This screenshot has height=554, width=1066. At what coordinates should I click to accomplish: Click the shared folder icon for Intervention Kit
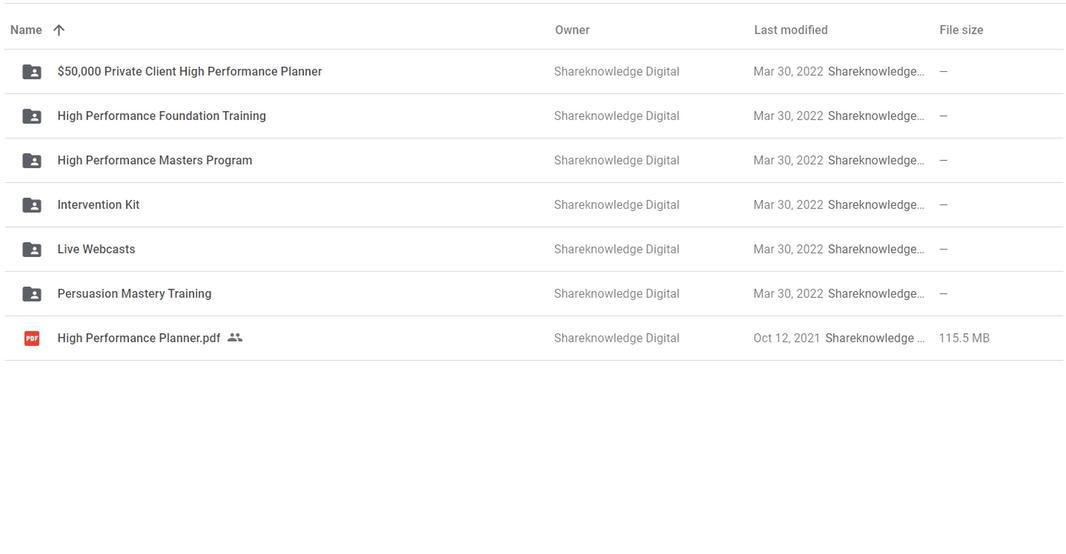[x=32, y=205]
